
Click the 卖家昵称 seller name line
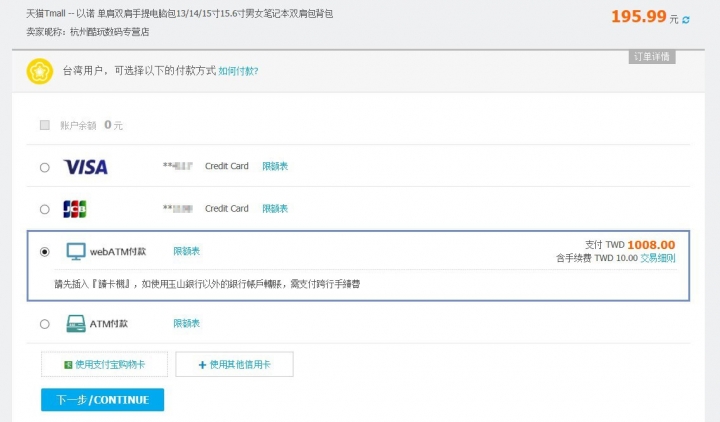coord(88,32)
